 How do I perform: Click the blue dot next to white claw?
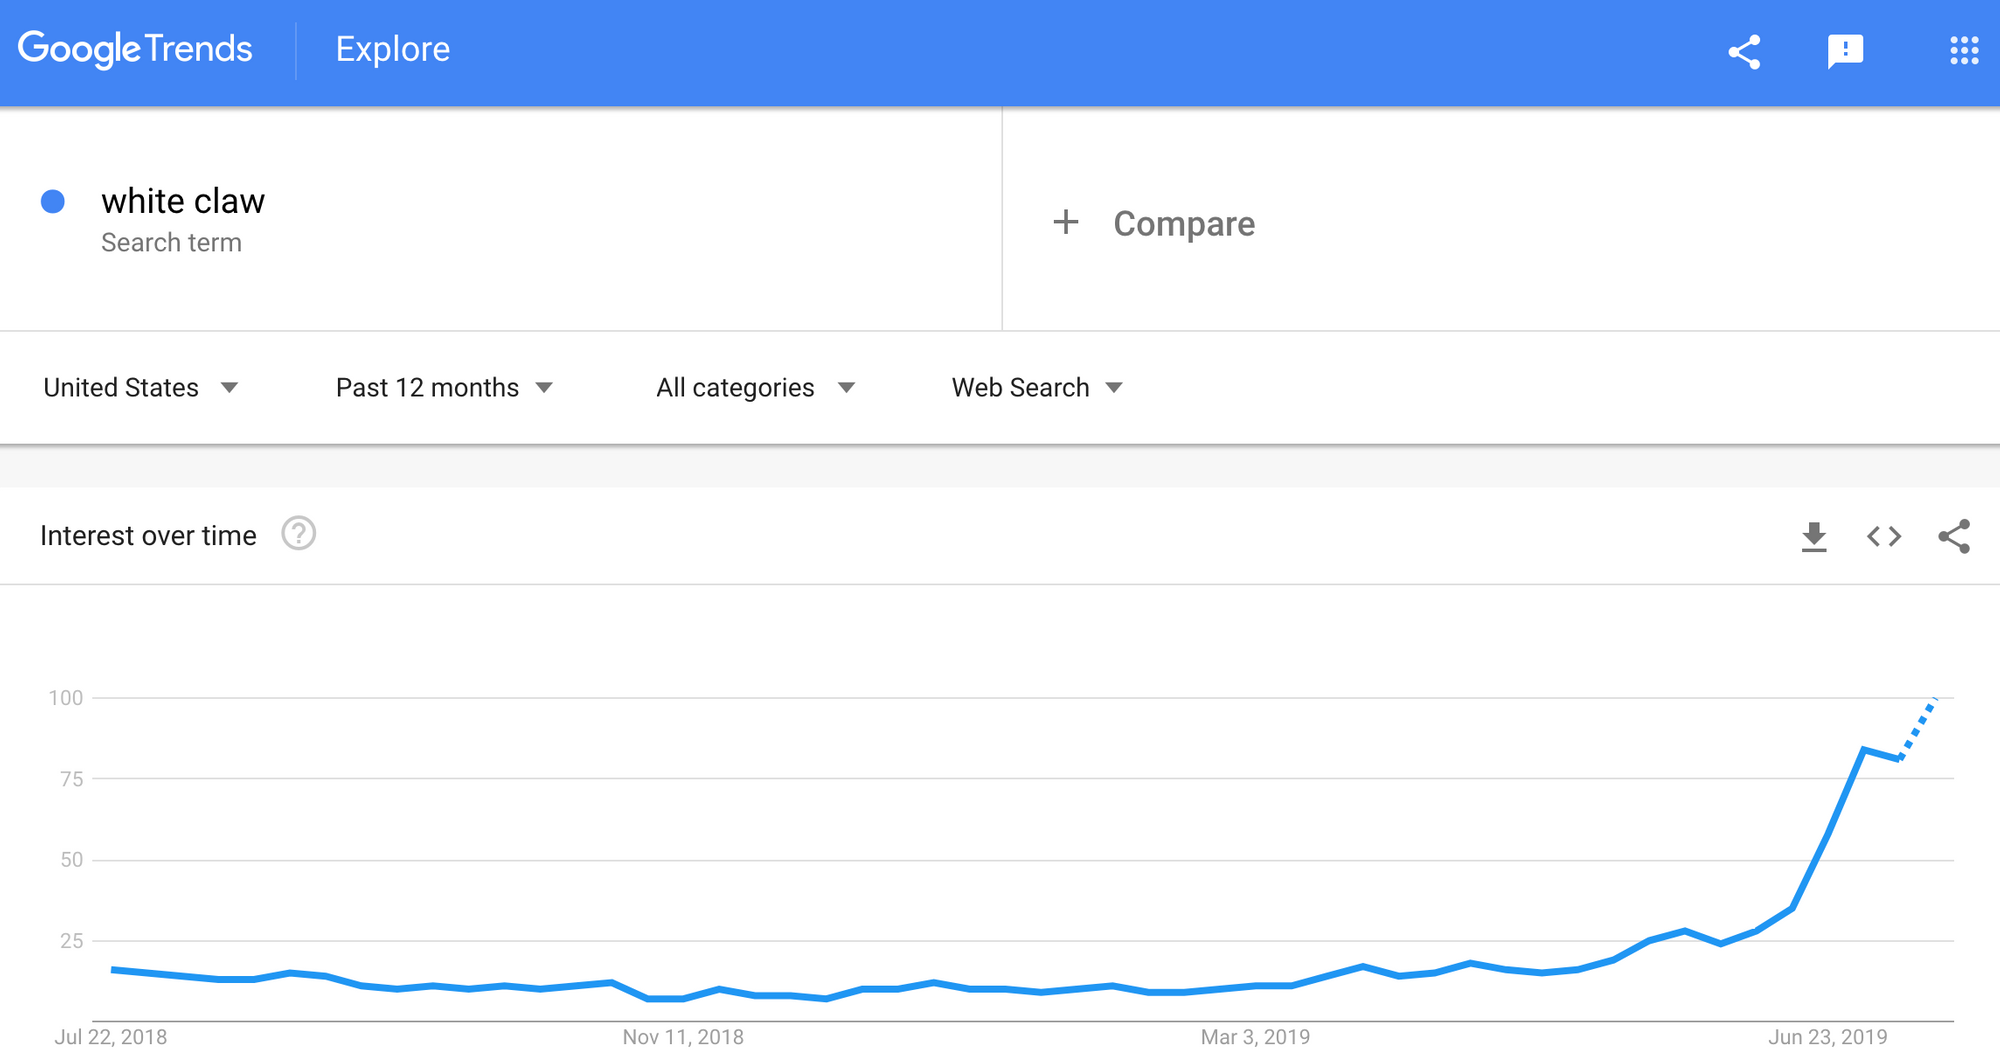pyautogui.click(x=53, y=202)
